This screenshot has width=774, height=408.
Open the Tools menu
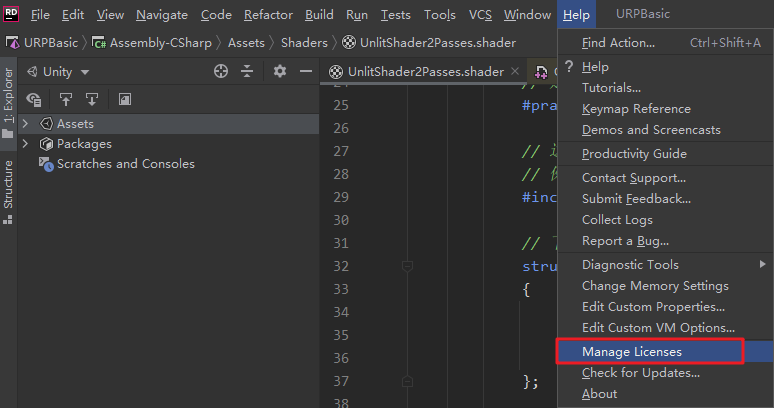tap(439, 15)
